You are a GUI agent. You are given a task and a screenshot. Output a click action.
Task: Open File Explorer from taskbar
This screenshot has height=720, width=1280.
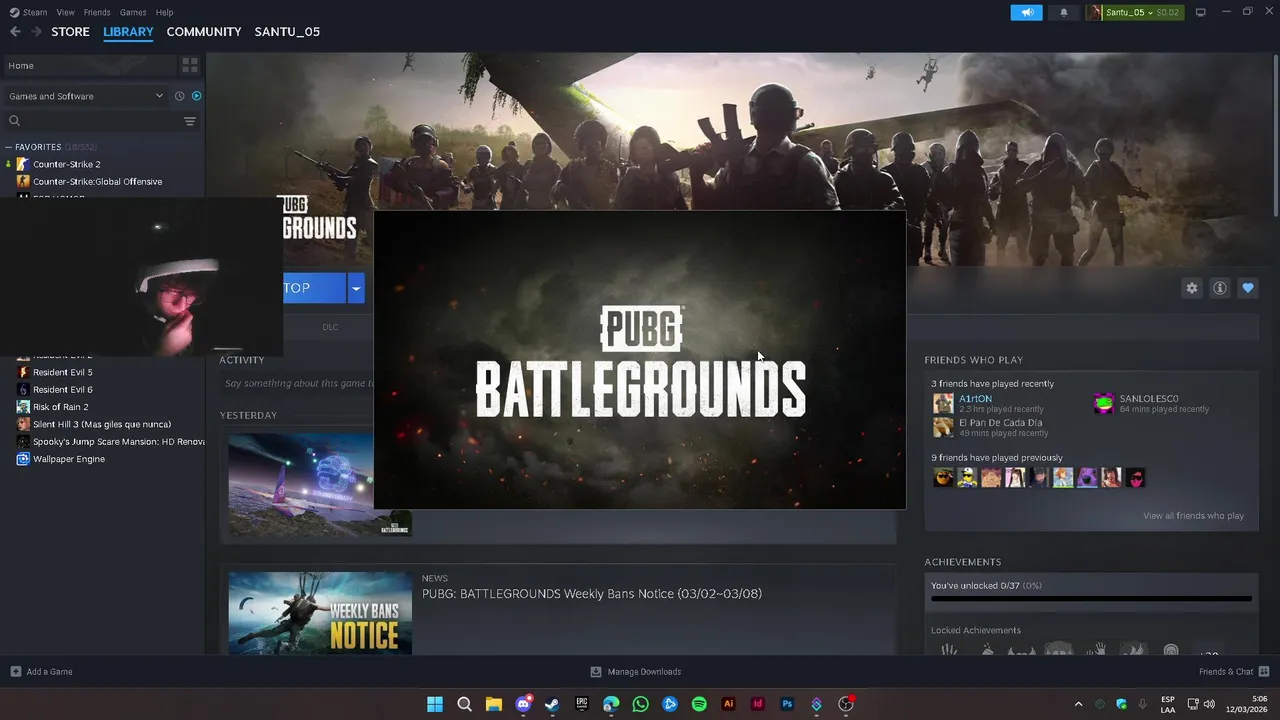494,704
